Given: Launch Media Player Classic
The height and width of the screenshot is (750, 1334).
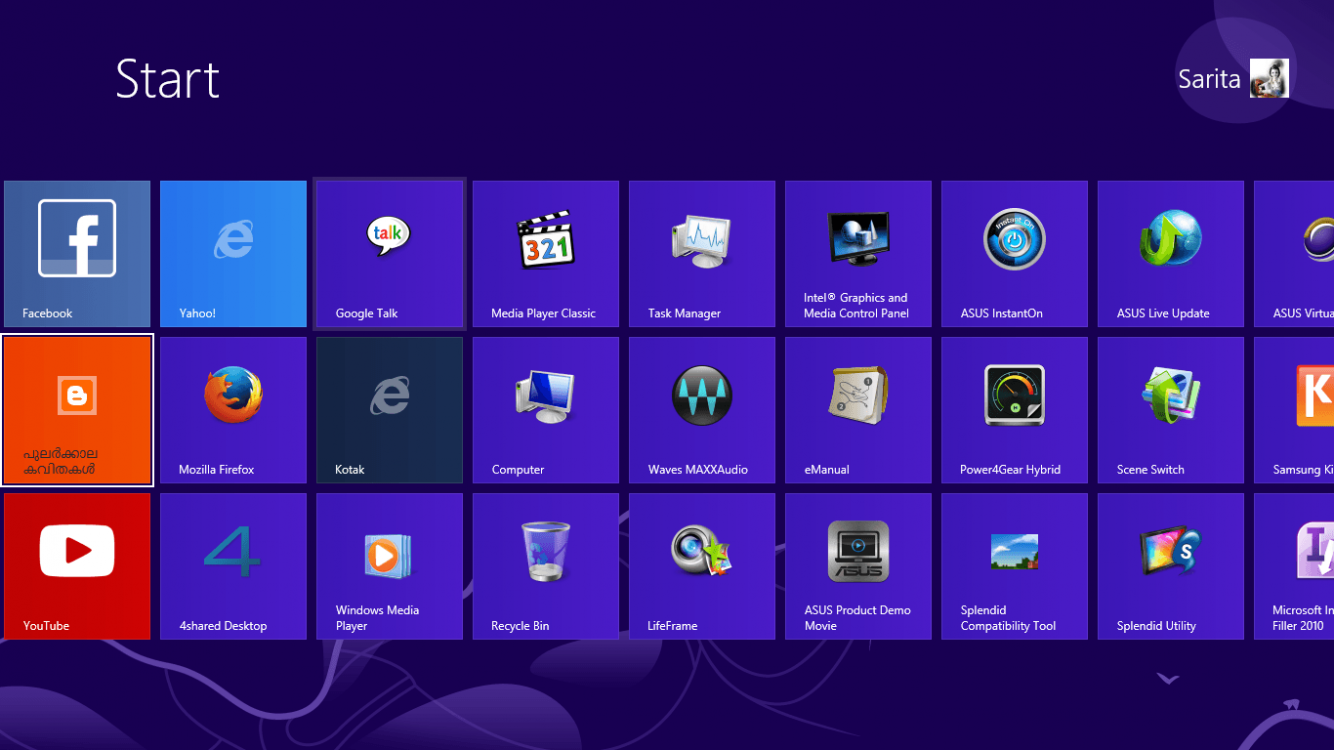Looking at the screenshot, I should tap(546, 254).
